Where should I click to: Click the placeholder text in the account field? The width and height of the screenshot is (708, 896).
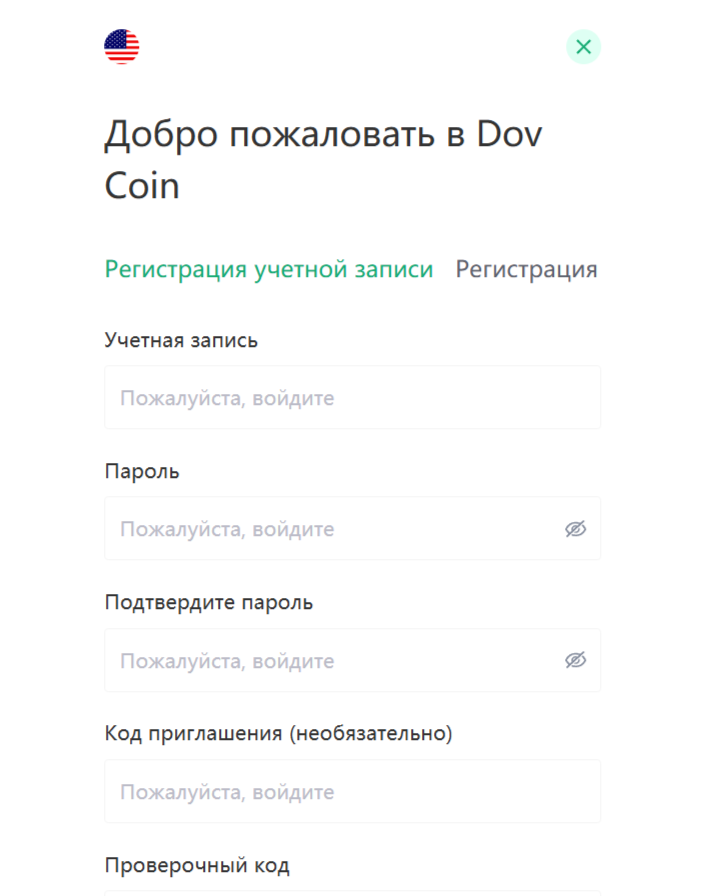coord(227,398)
